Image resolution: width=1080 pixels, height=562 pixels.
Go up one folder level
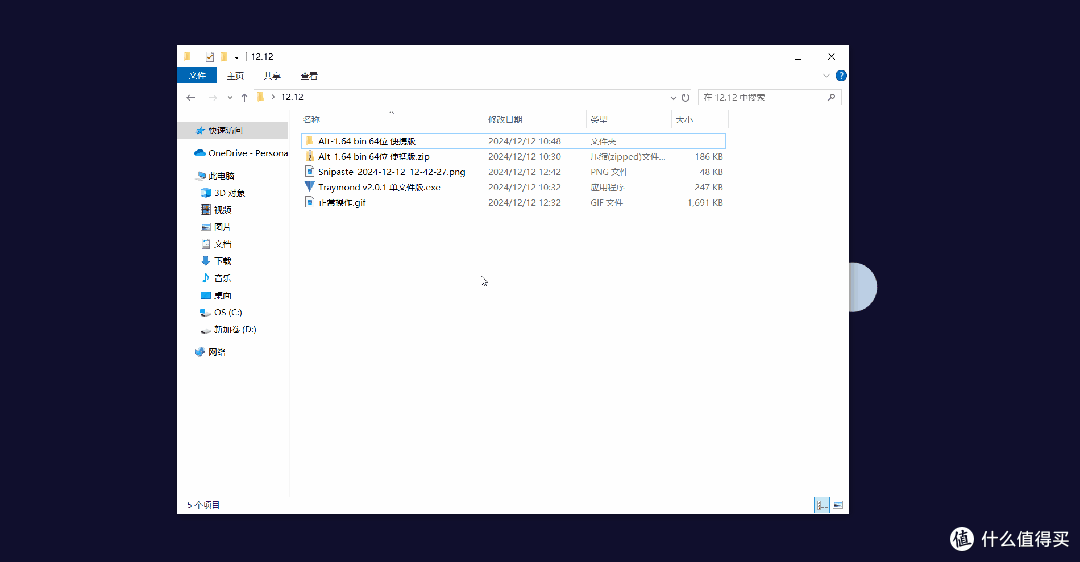(x=245, y=98)
